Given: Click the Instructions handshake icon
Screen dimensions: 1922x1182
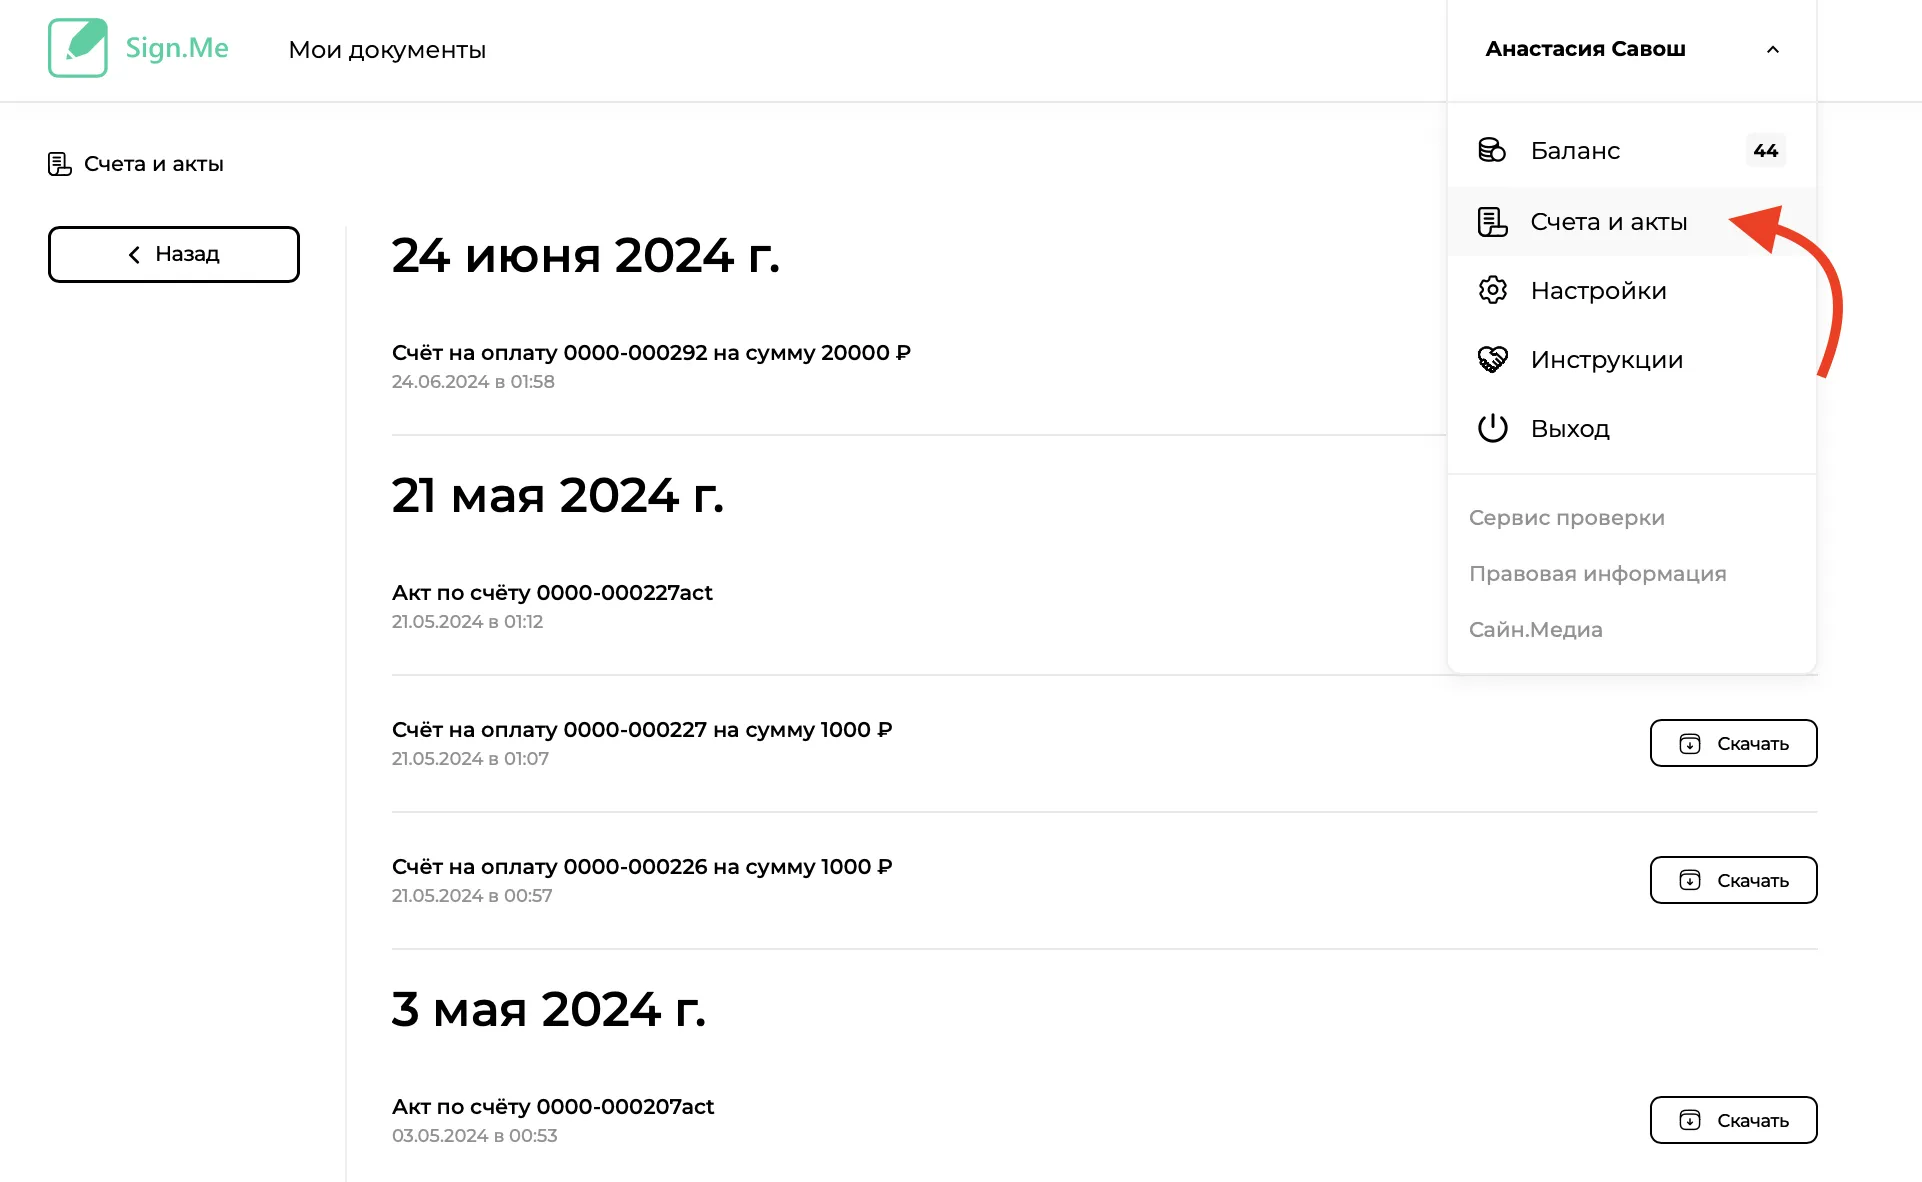Looking at the screenshot, I should 1492,359.
